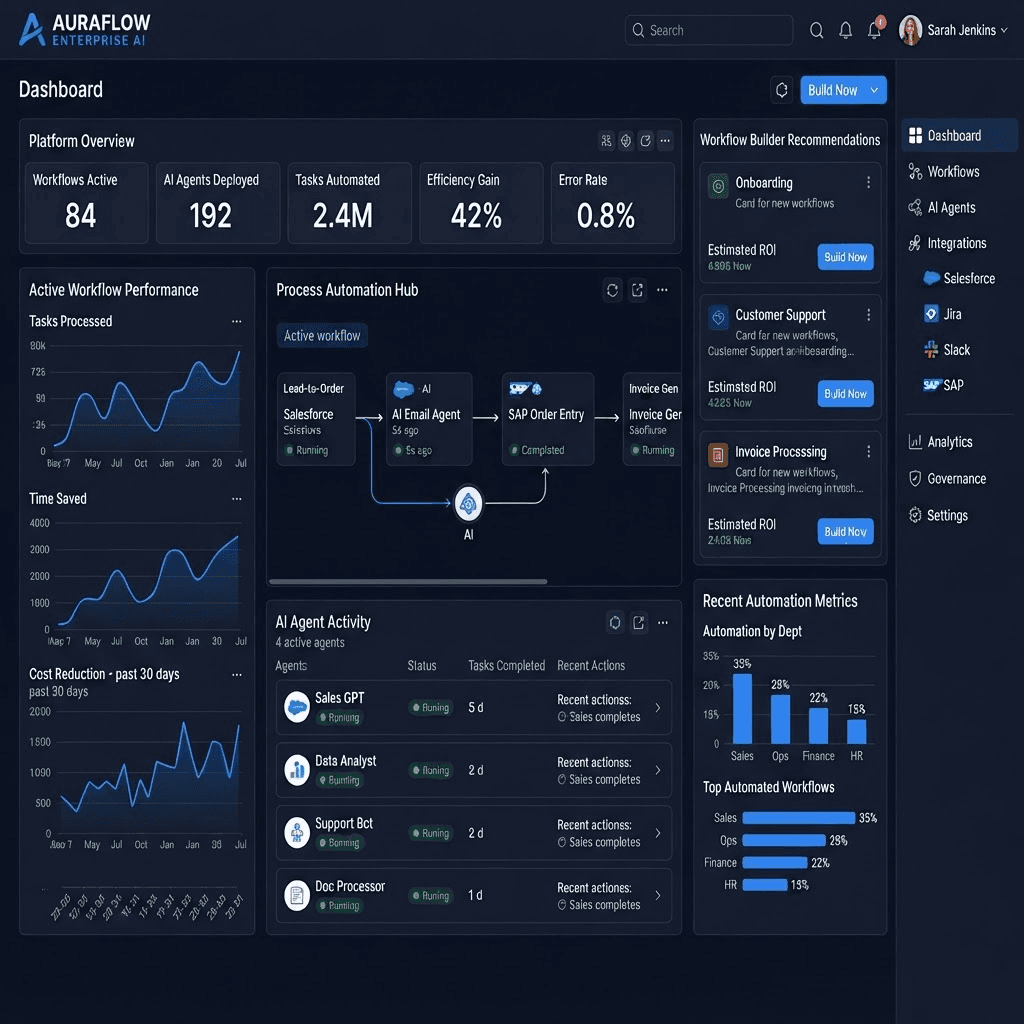Screen dimensions: 1024x1024
Task: Open the Customer Support card kebab menu
Action: coord(869,315)
